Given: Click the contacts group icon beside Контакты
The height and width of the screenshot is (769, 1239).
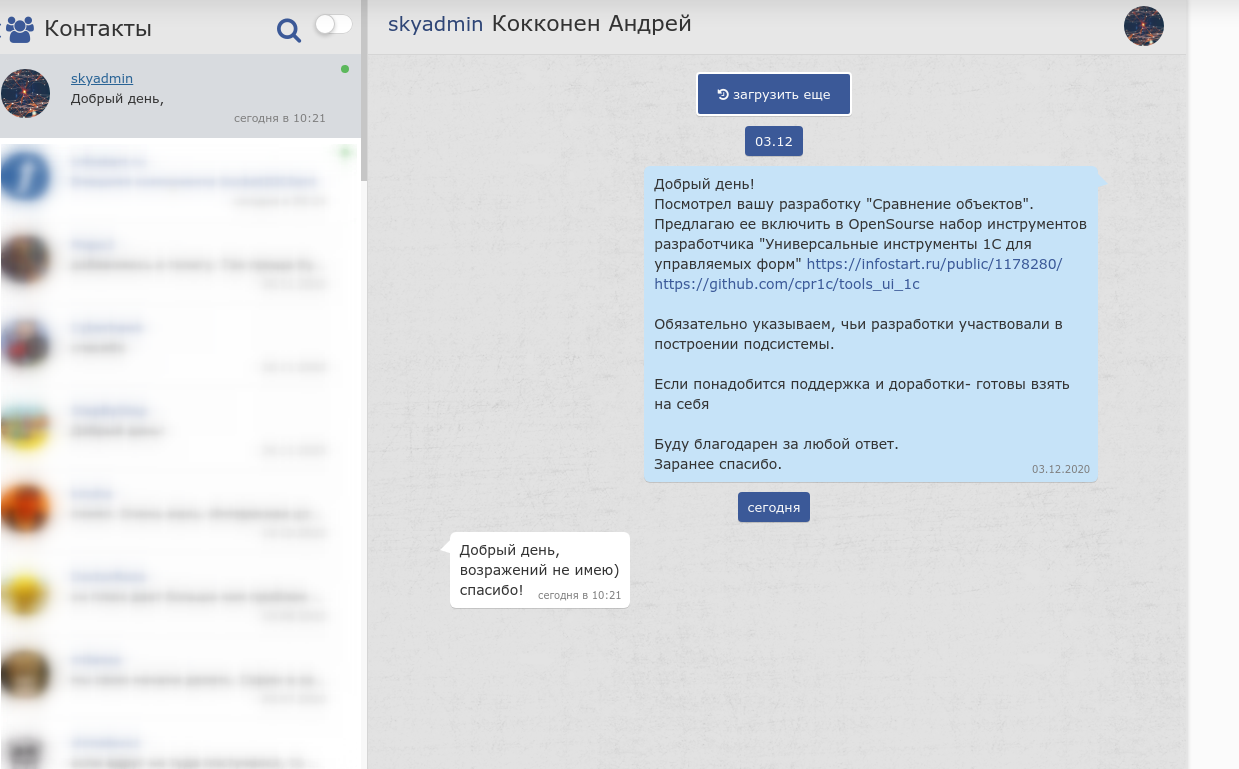Looking at the screenshot, I should [19, 28].
